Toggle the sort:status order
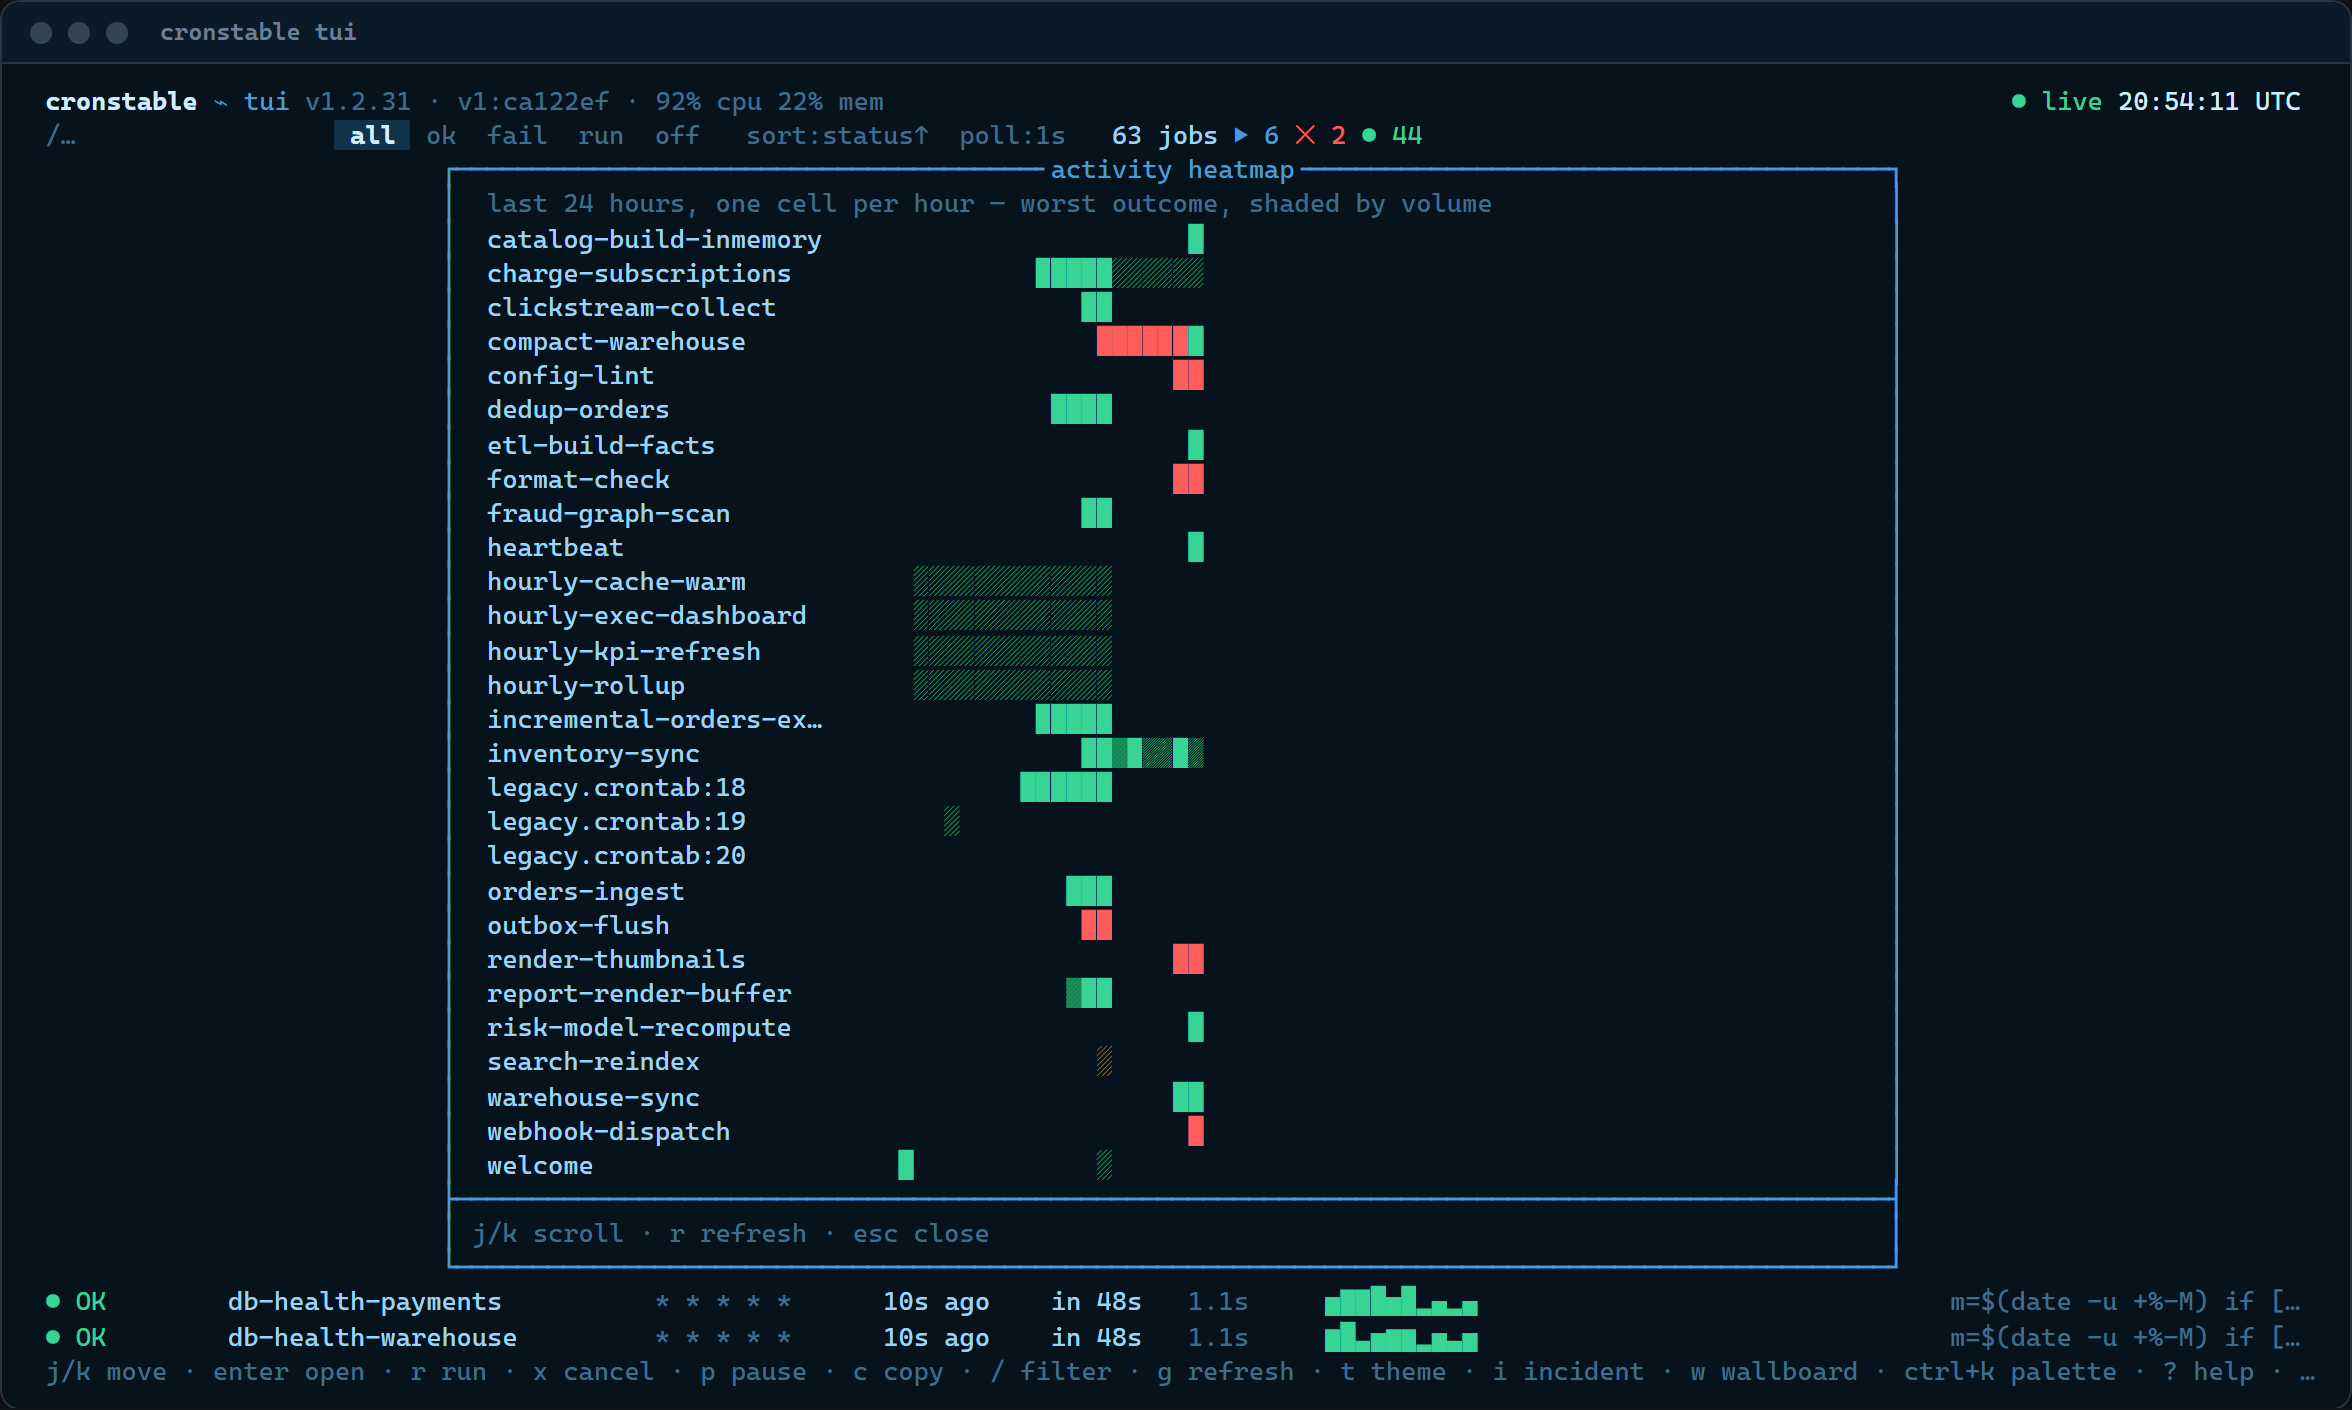 (x=837, y=135)
